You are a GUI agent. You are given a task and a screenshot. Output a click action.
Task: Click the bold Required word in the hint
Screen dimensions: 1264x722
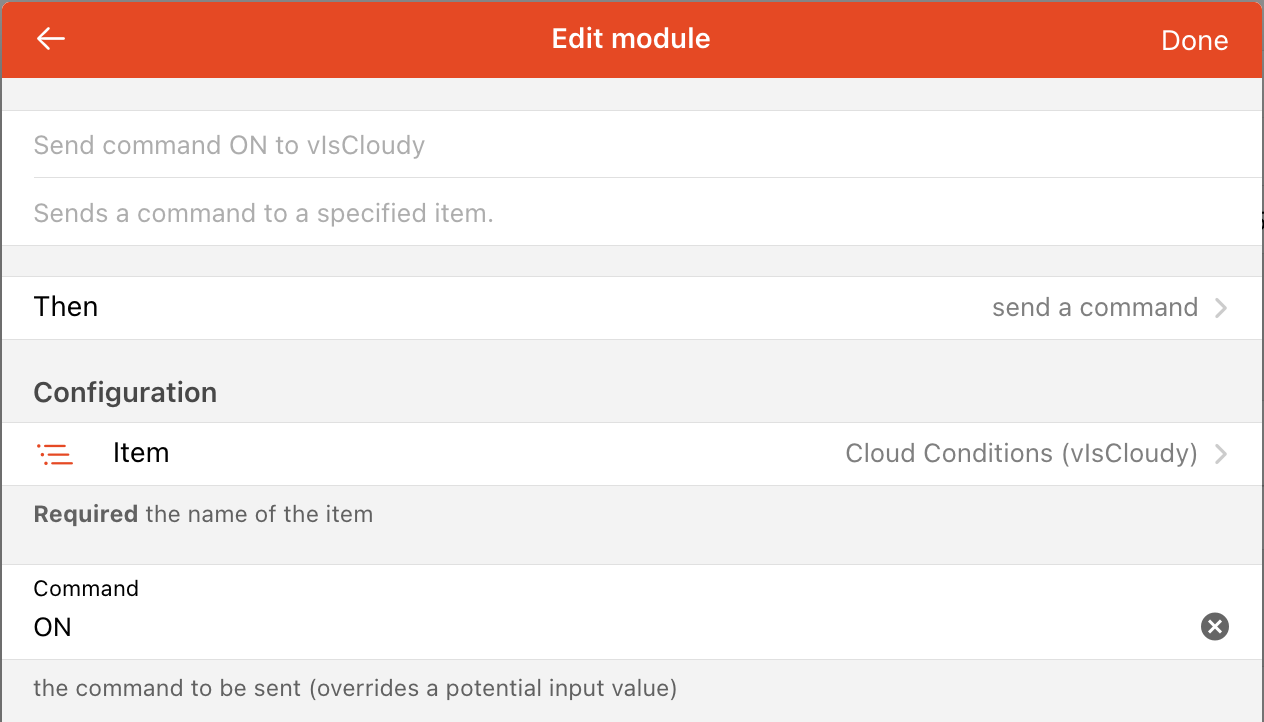pyautogui.click(x=86, y=515)
